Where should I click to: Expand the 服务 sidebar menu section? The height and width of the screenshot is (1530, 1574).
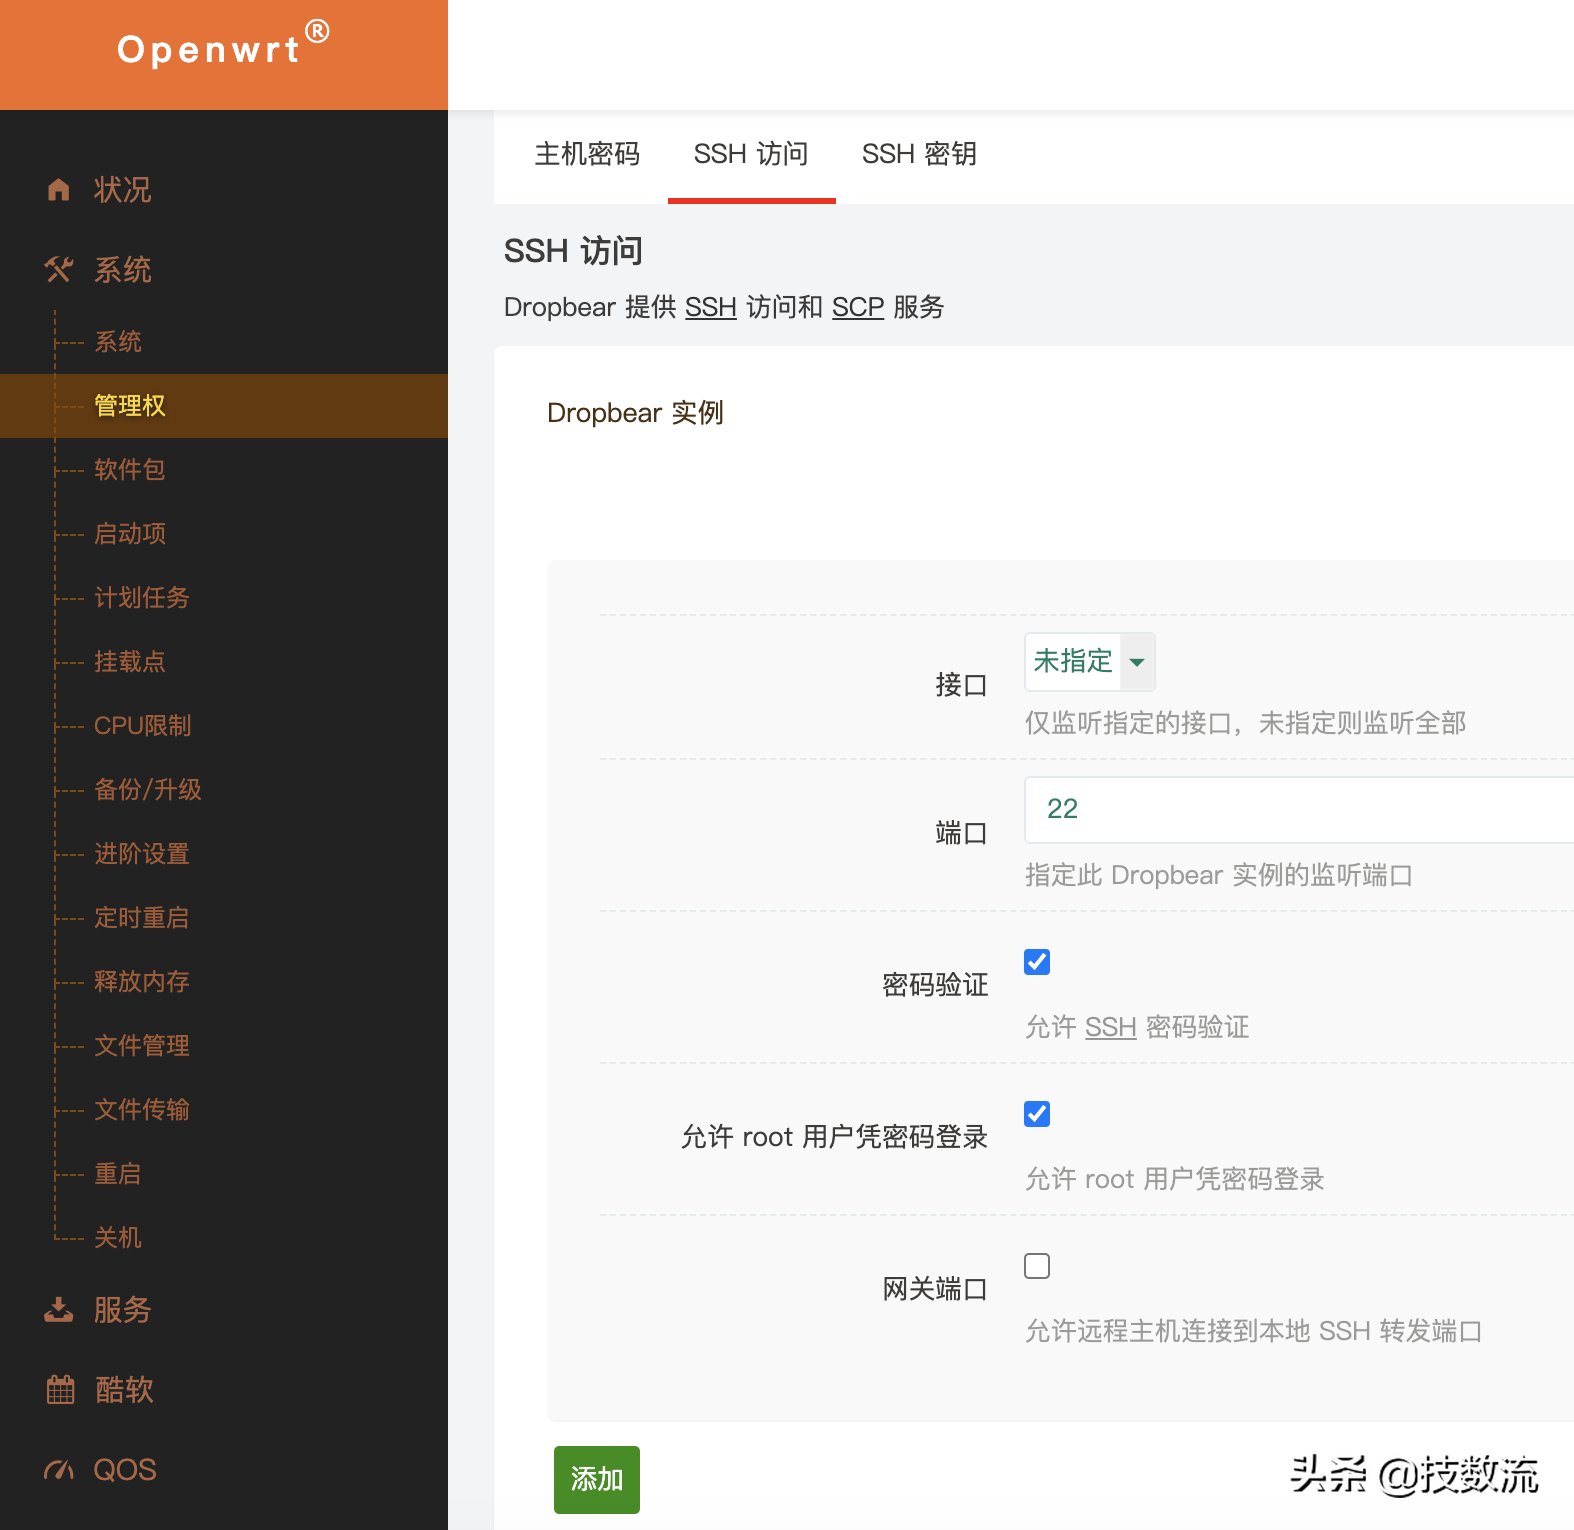click(122, 1310)
